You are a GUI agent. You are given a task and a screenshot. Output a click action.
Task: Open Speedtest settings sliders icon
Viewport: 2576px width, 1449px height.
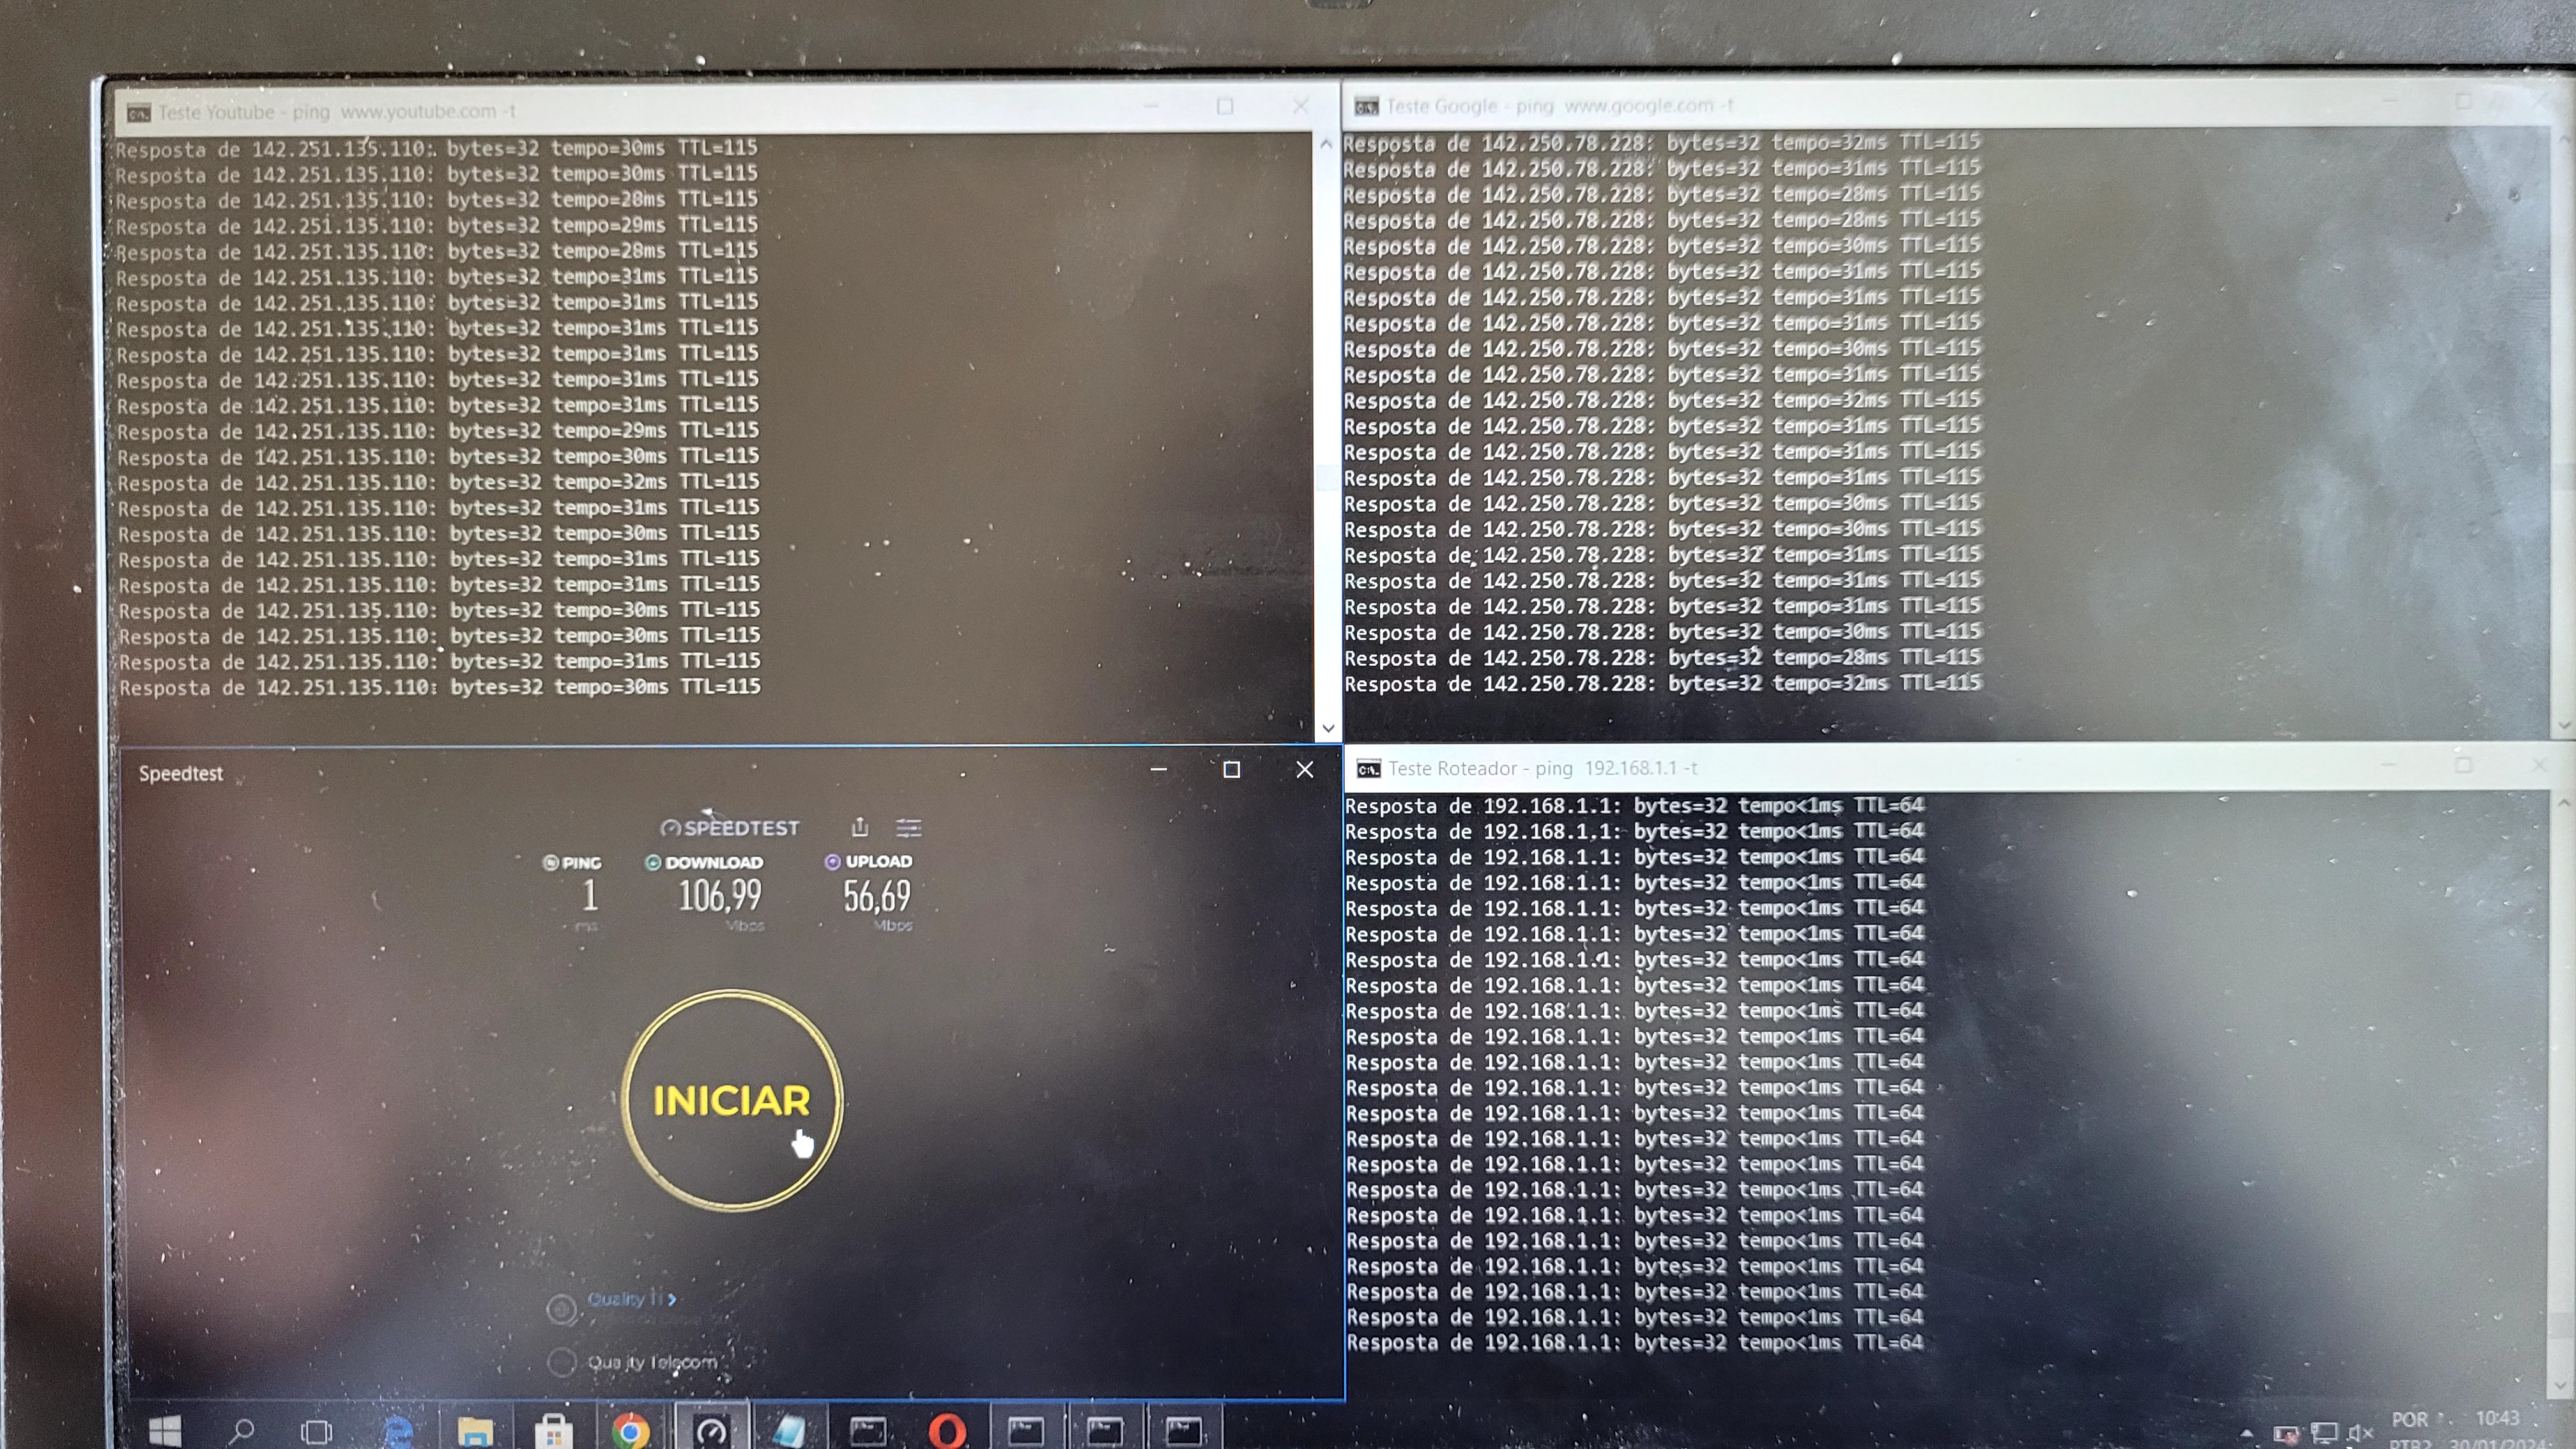coord(908,827)
